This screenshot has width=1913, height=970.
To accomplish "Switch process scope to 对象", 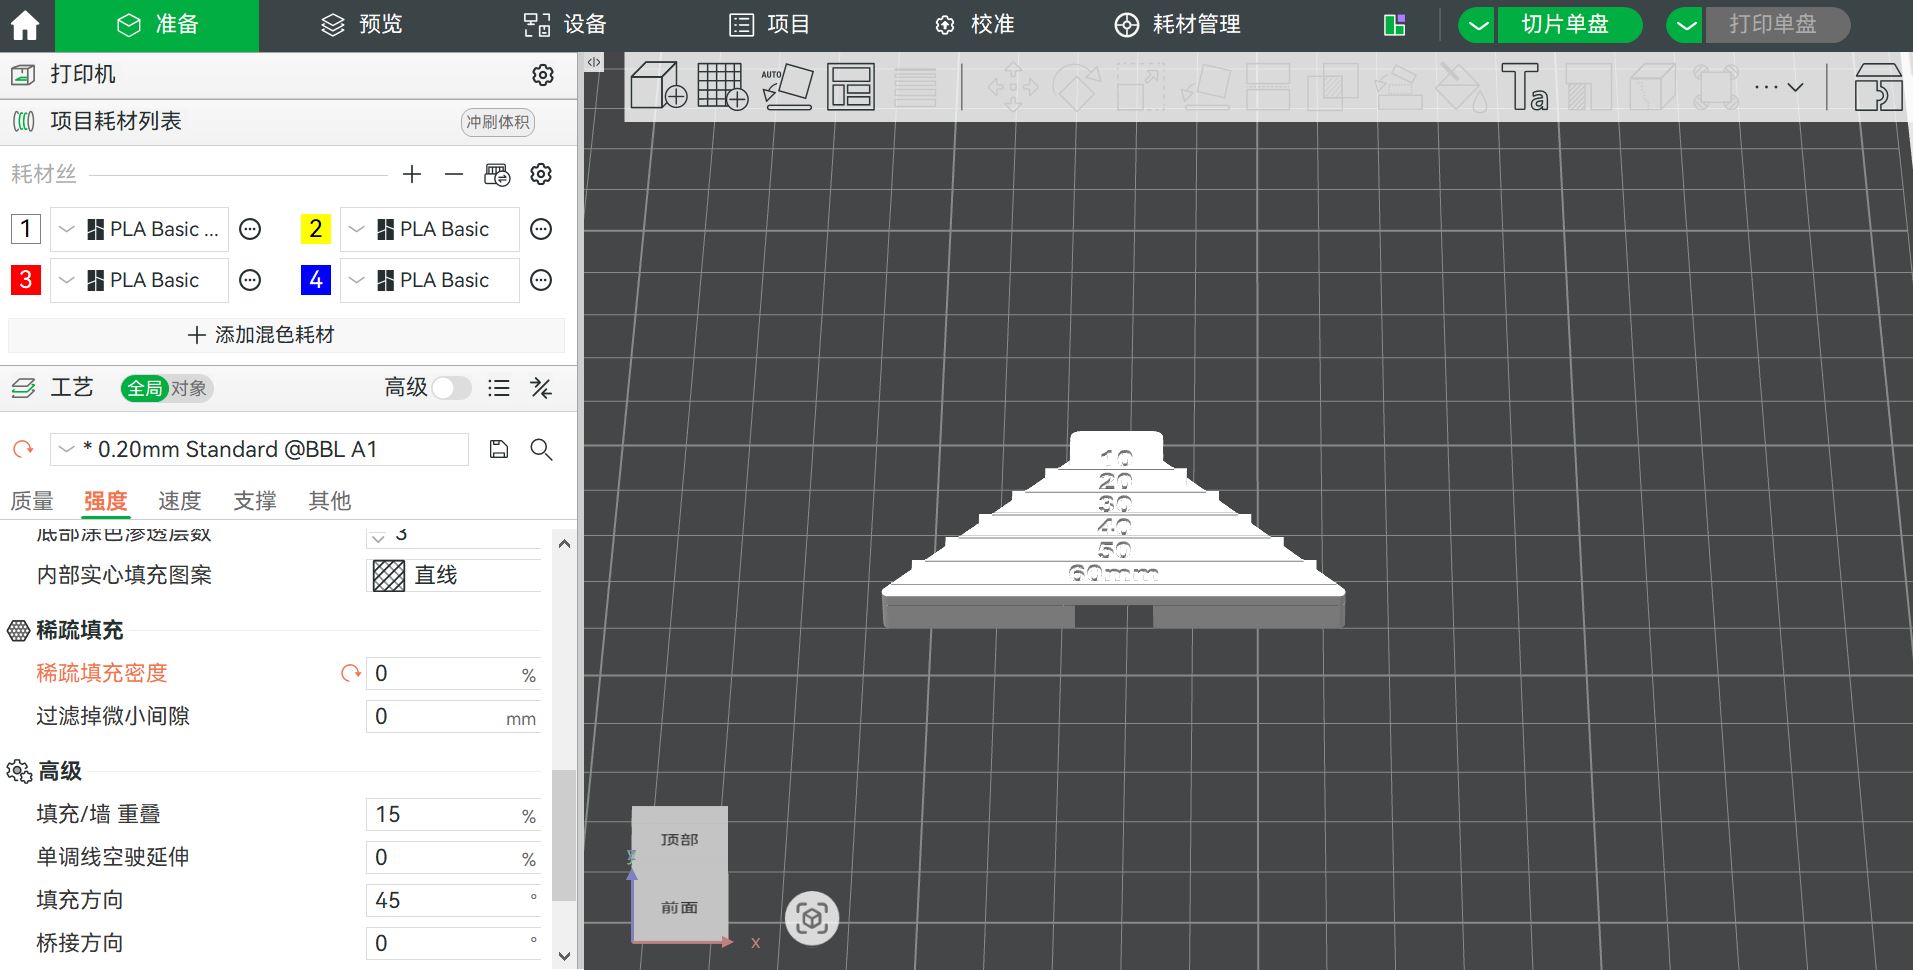I will (x=189, y=388).
